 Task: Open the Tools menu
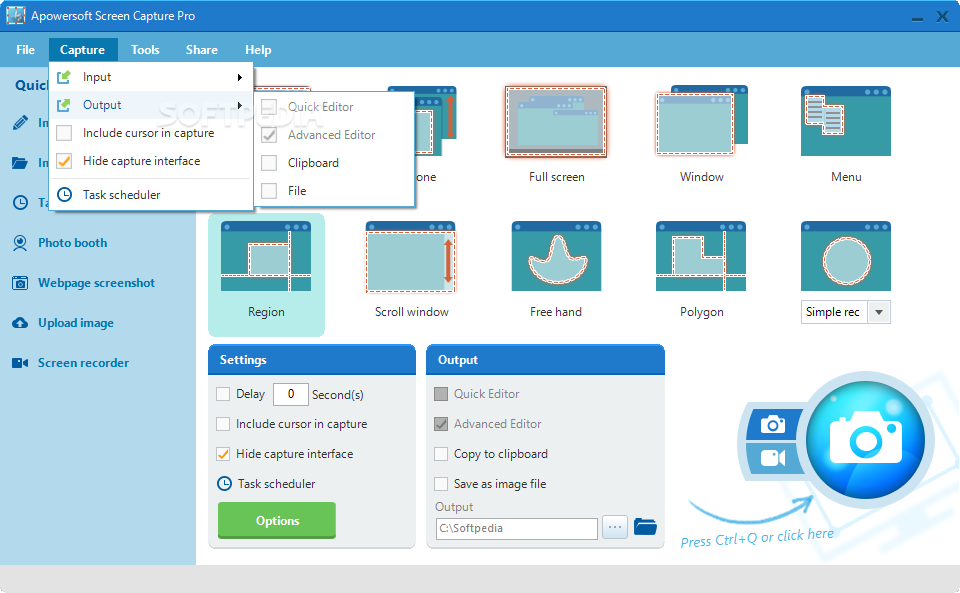click(x=145, y=50)
